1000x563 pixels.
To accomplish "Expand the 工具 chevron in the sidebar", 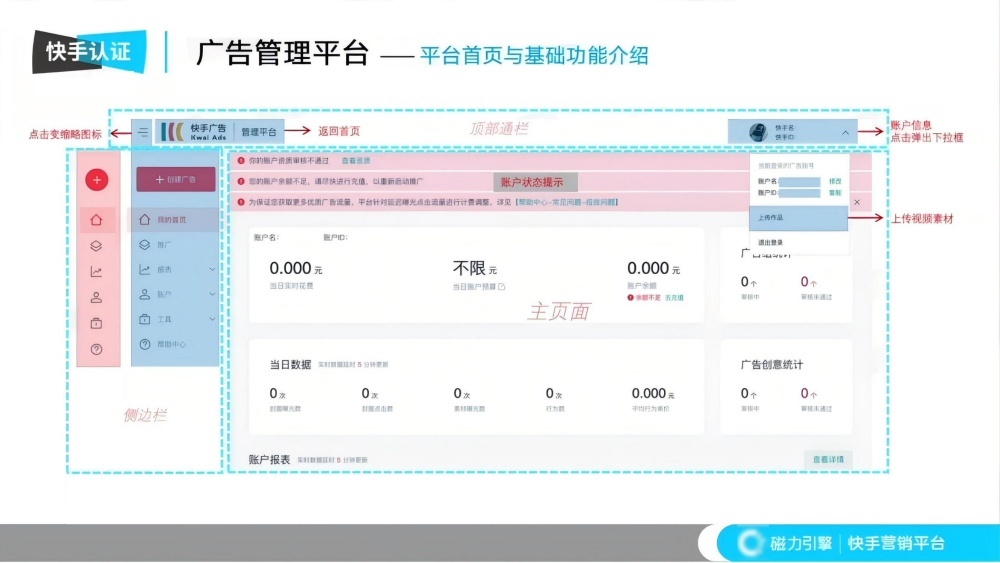I will coord(212,319).
